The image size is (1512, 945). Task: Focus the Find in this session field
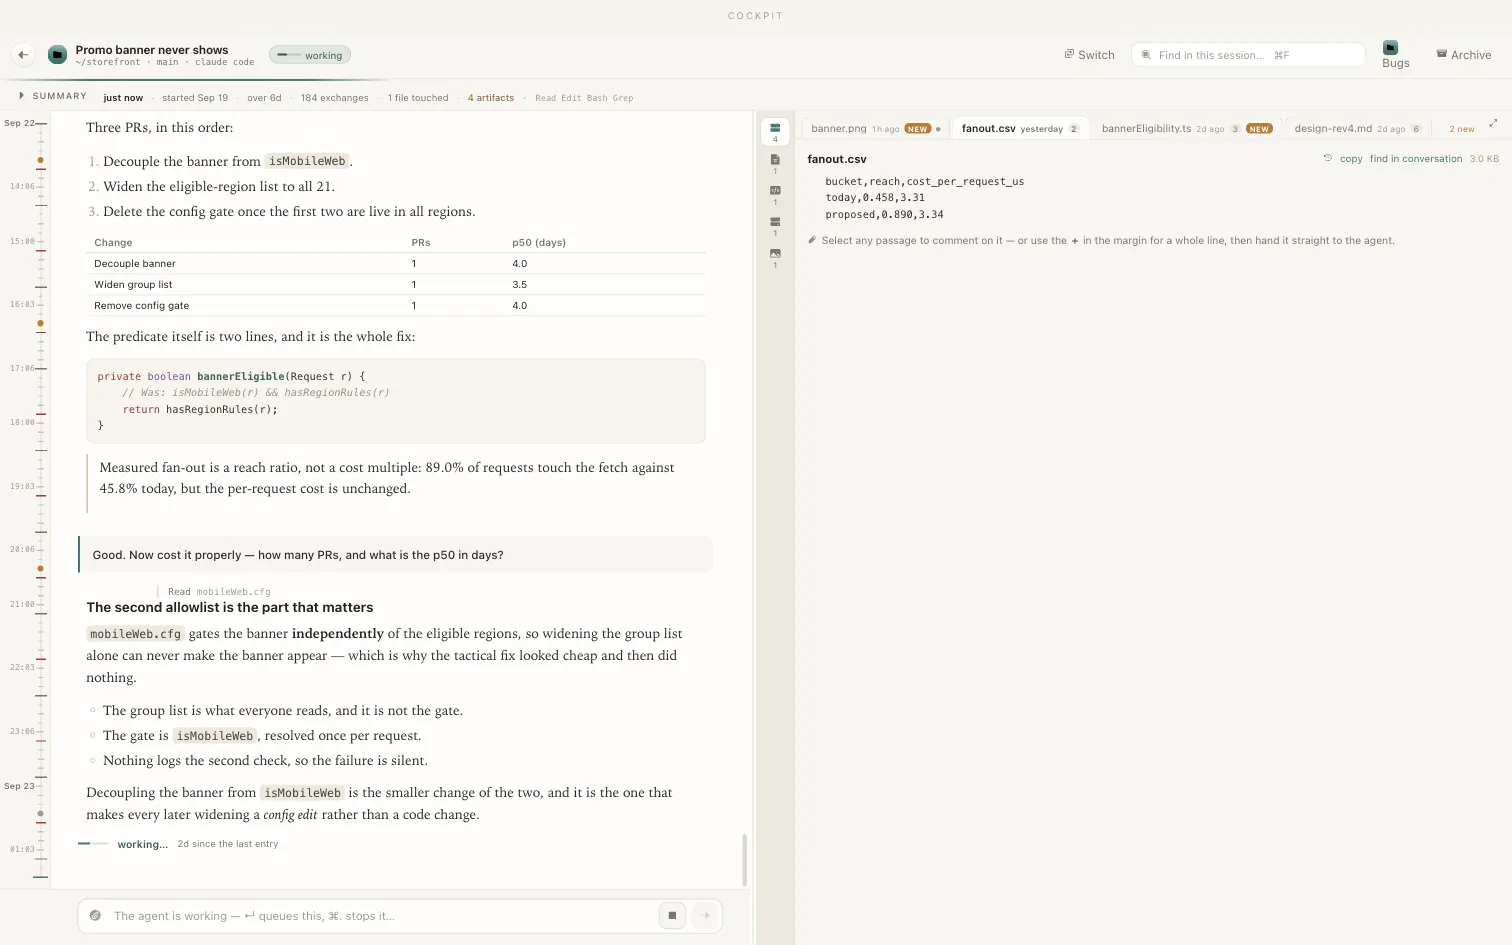pyautogui.click(x=1248, y=55)
